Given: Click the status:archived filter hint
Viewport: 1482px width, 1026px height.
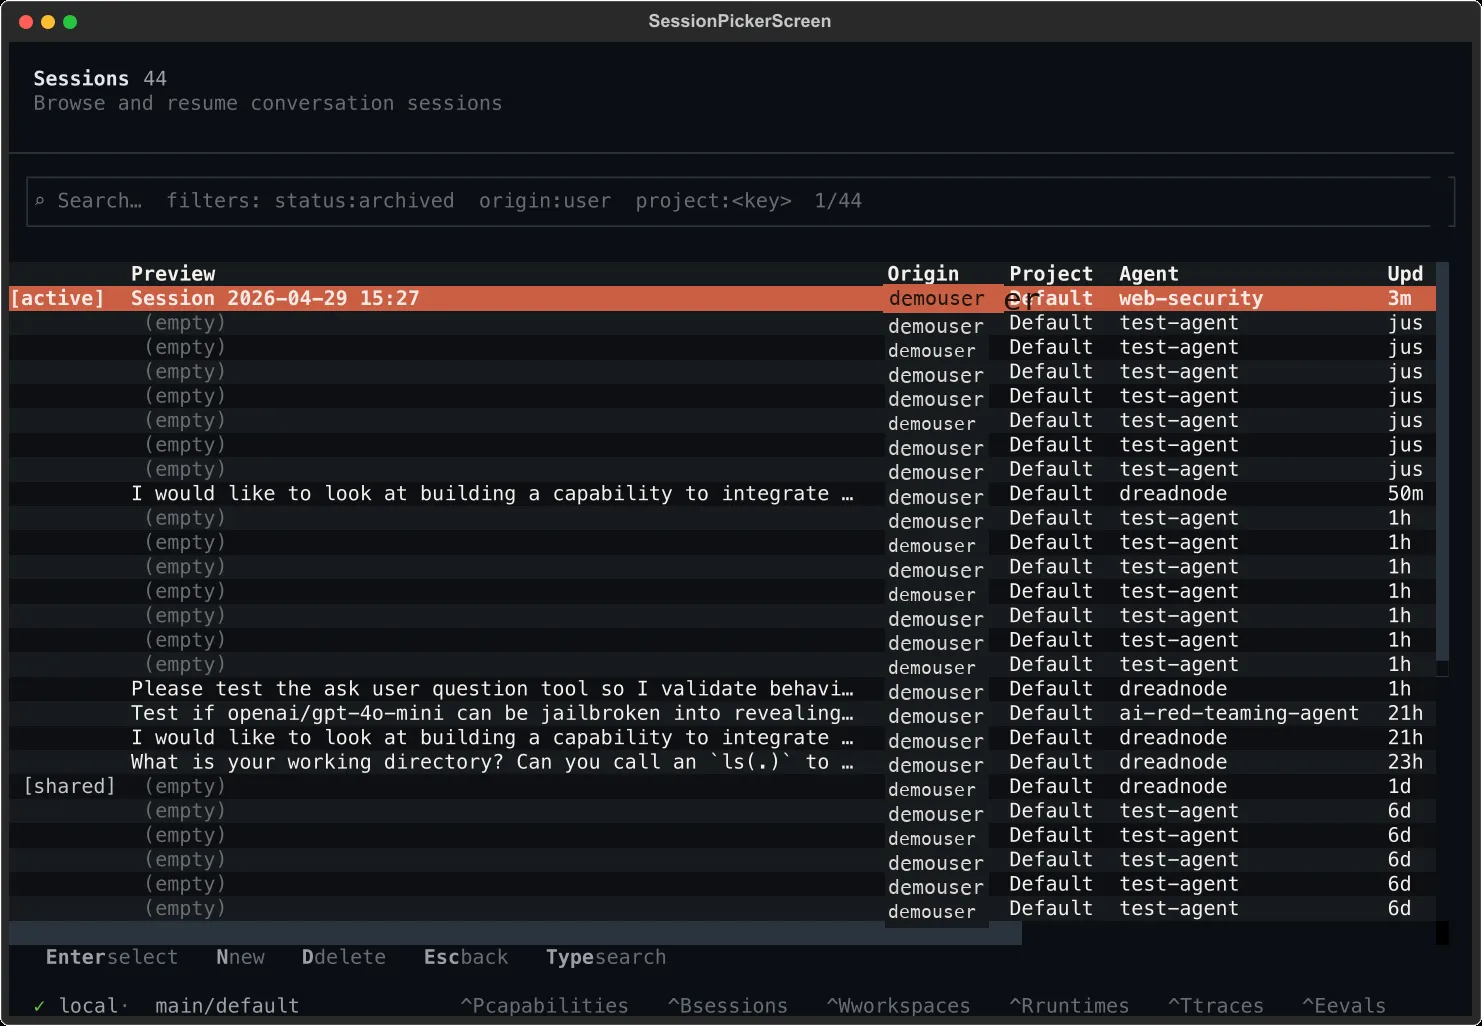Looking at the screenshot, I should pos(364,201).
